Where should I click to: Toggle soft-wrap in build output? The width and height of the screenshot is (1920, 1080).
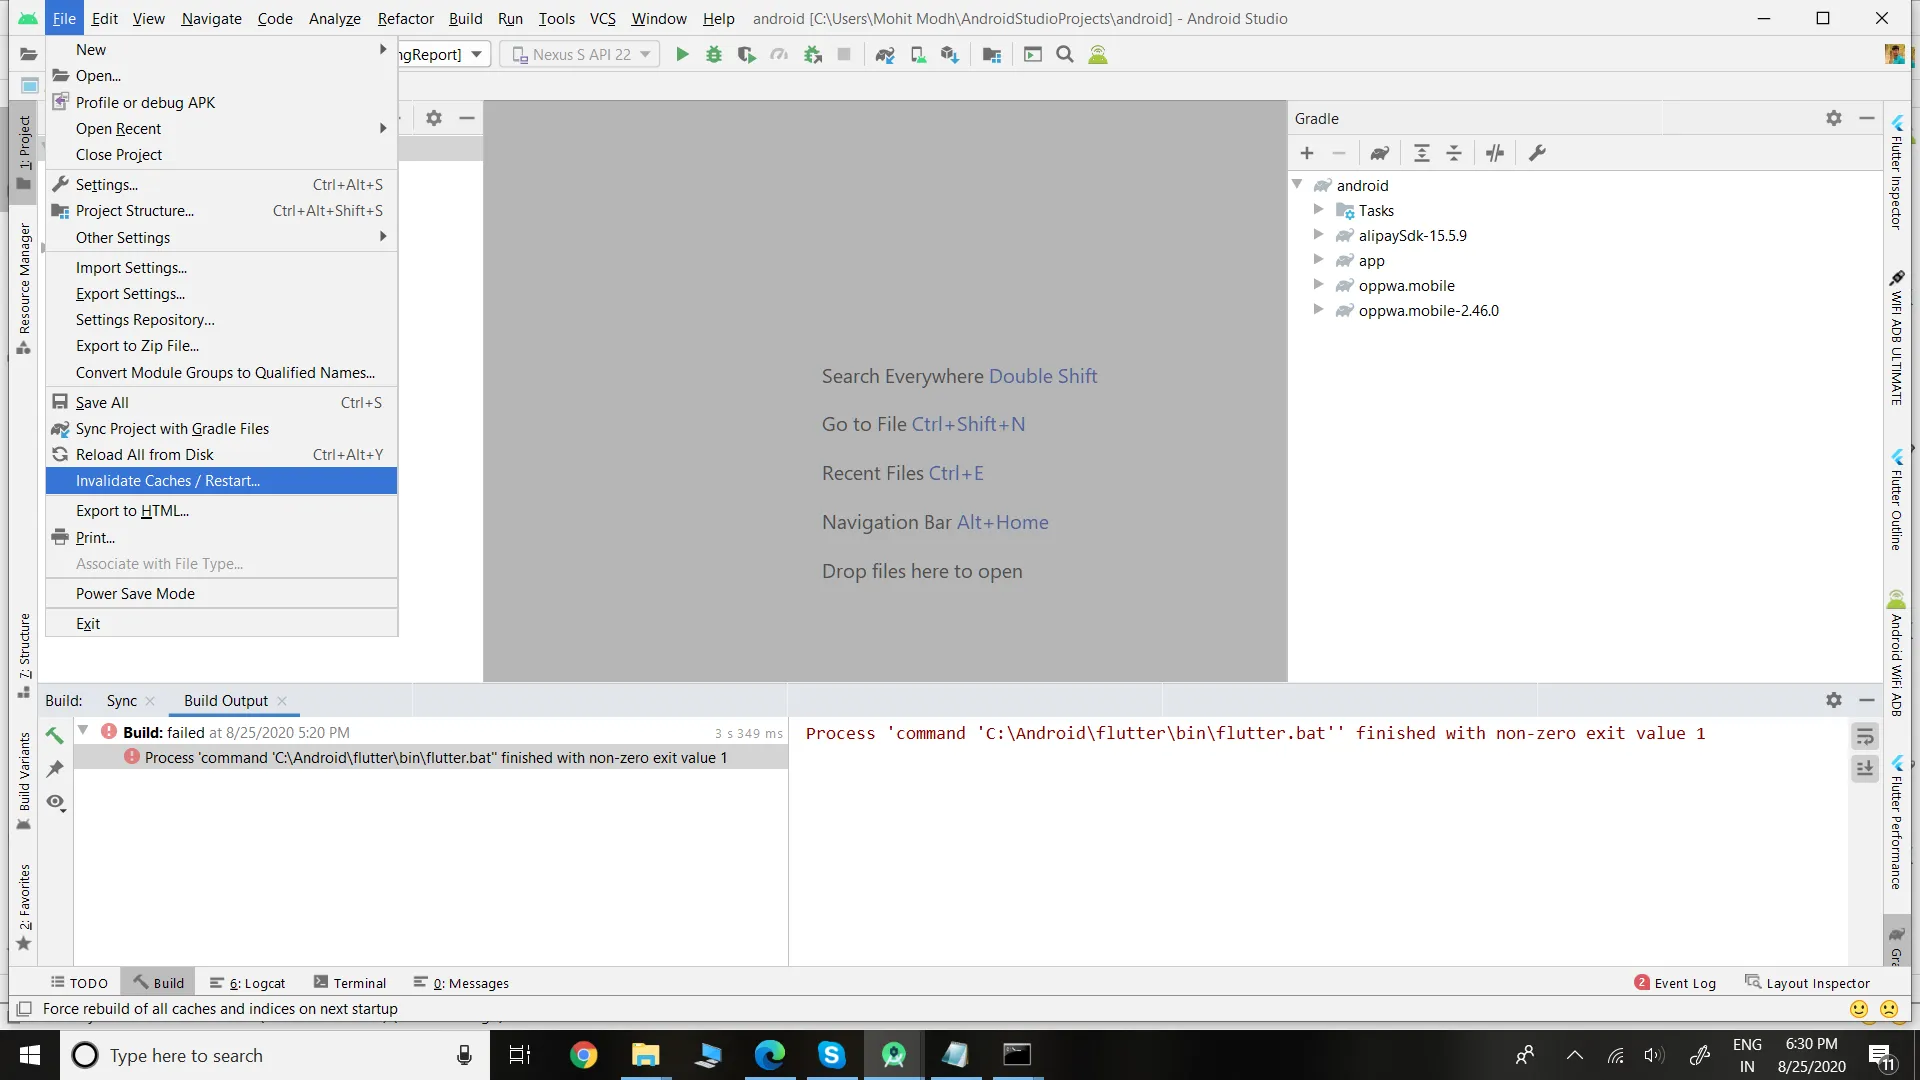click(1865, 737)
